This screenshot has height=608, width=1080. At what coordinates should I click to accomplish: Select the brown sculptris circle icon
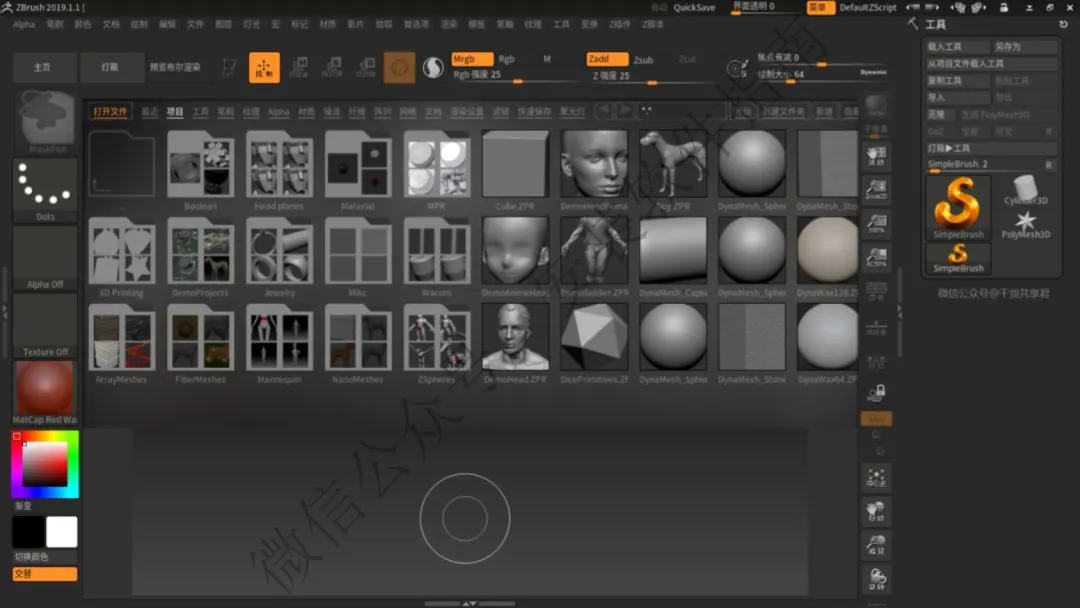click(399, 67)
